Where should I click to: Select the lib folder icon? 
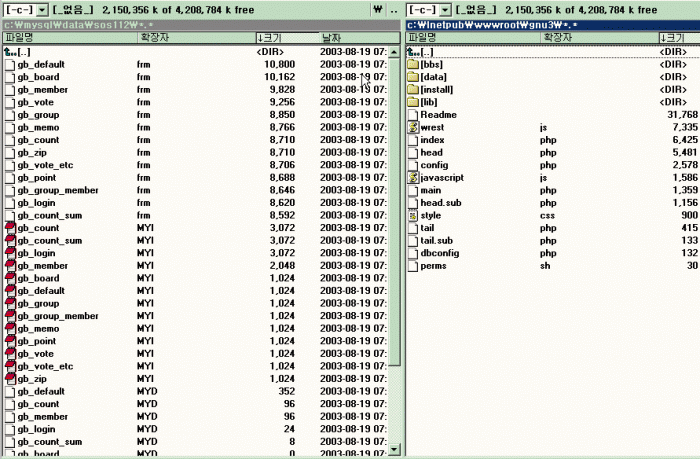pos(415,102)
